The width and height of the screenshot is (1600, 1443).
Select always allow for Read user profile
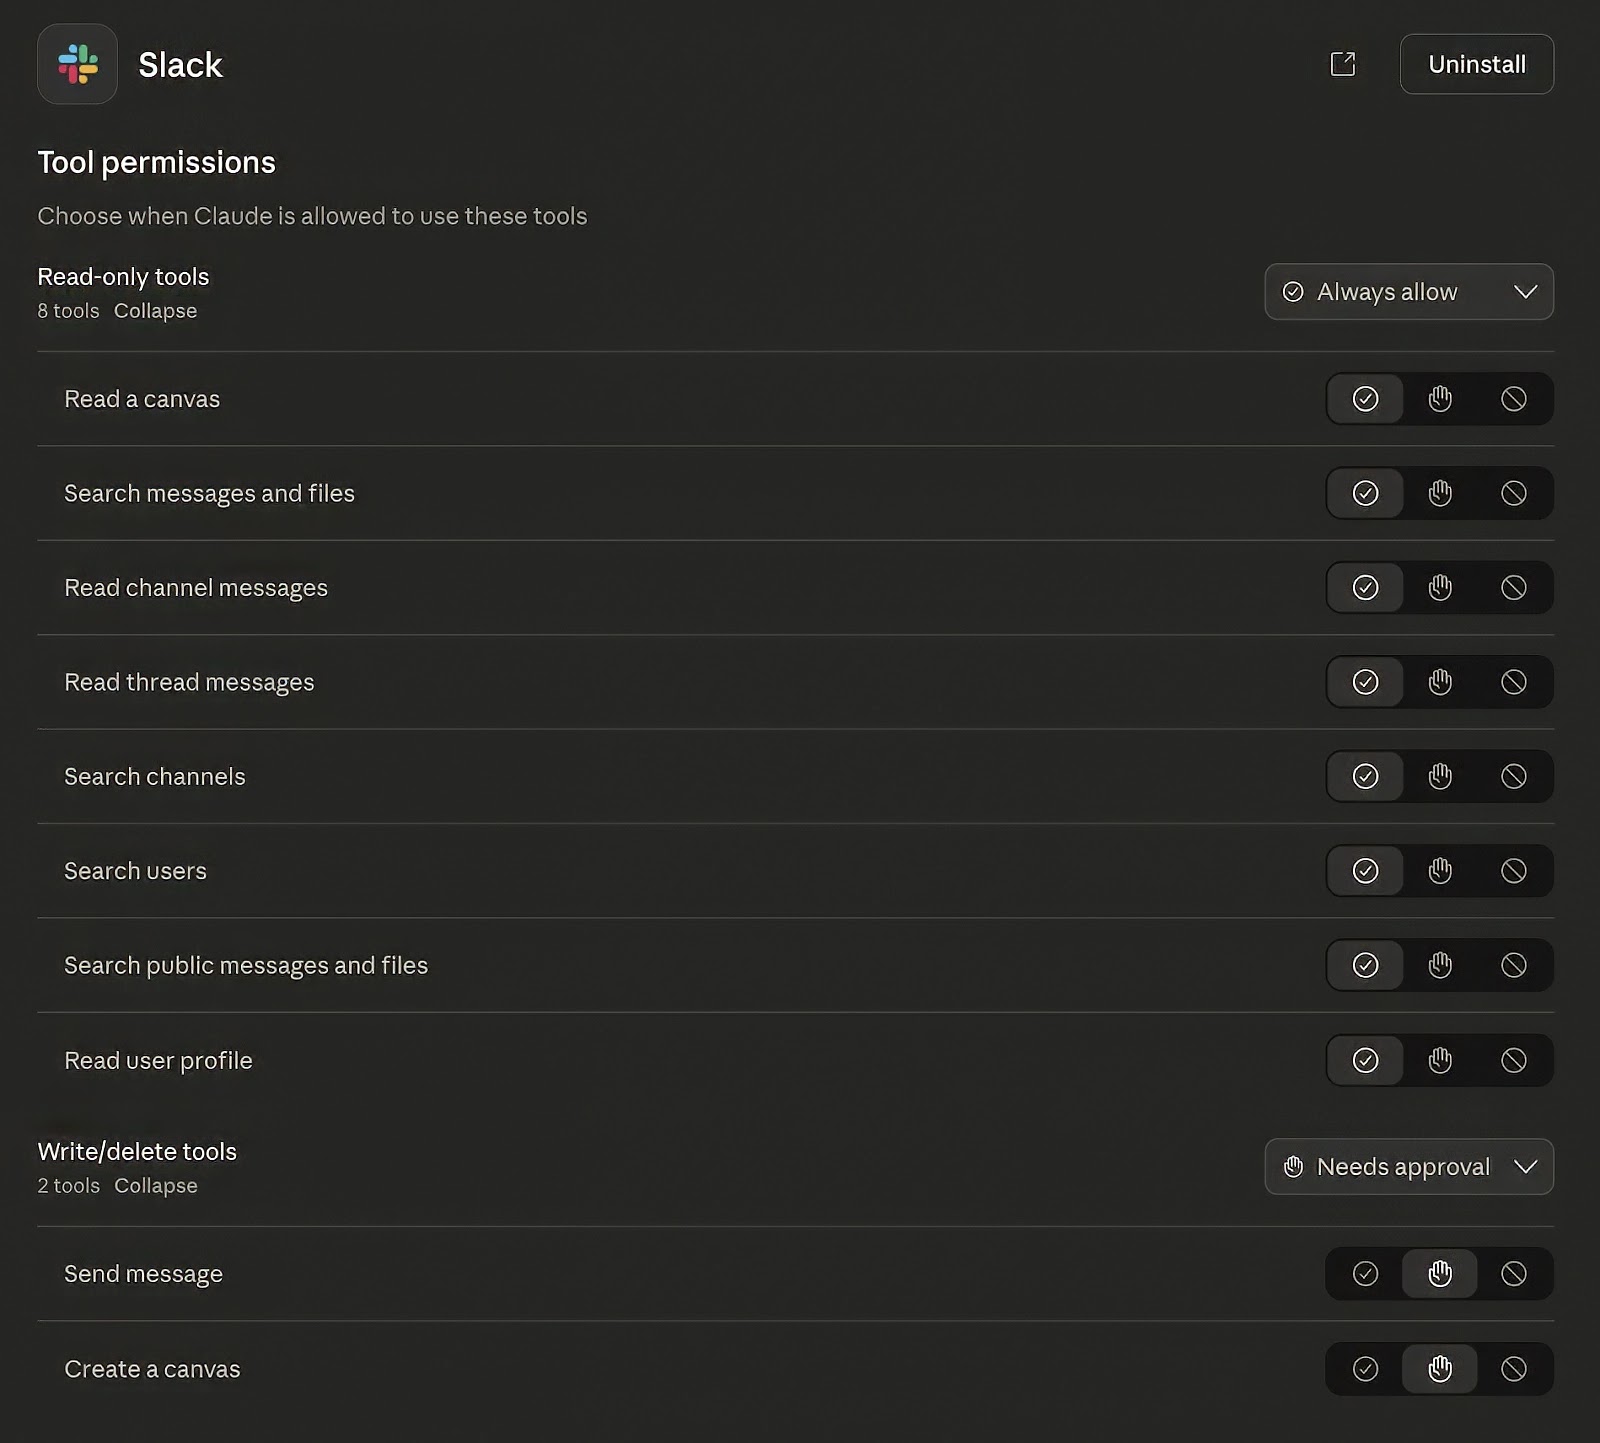click(x=1365, y=1060)
